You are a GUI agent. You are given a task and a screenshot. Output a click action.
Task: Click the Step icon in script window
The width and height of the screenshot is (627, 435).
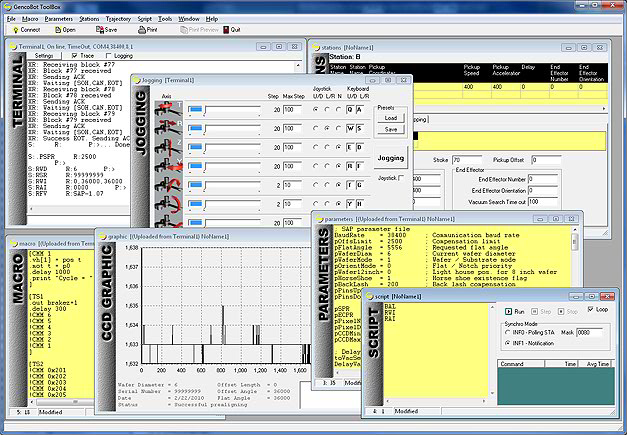535,311
